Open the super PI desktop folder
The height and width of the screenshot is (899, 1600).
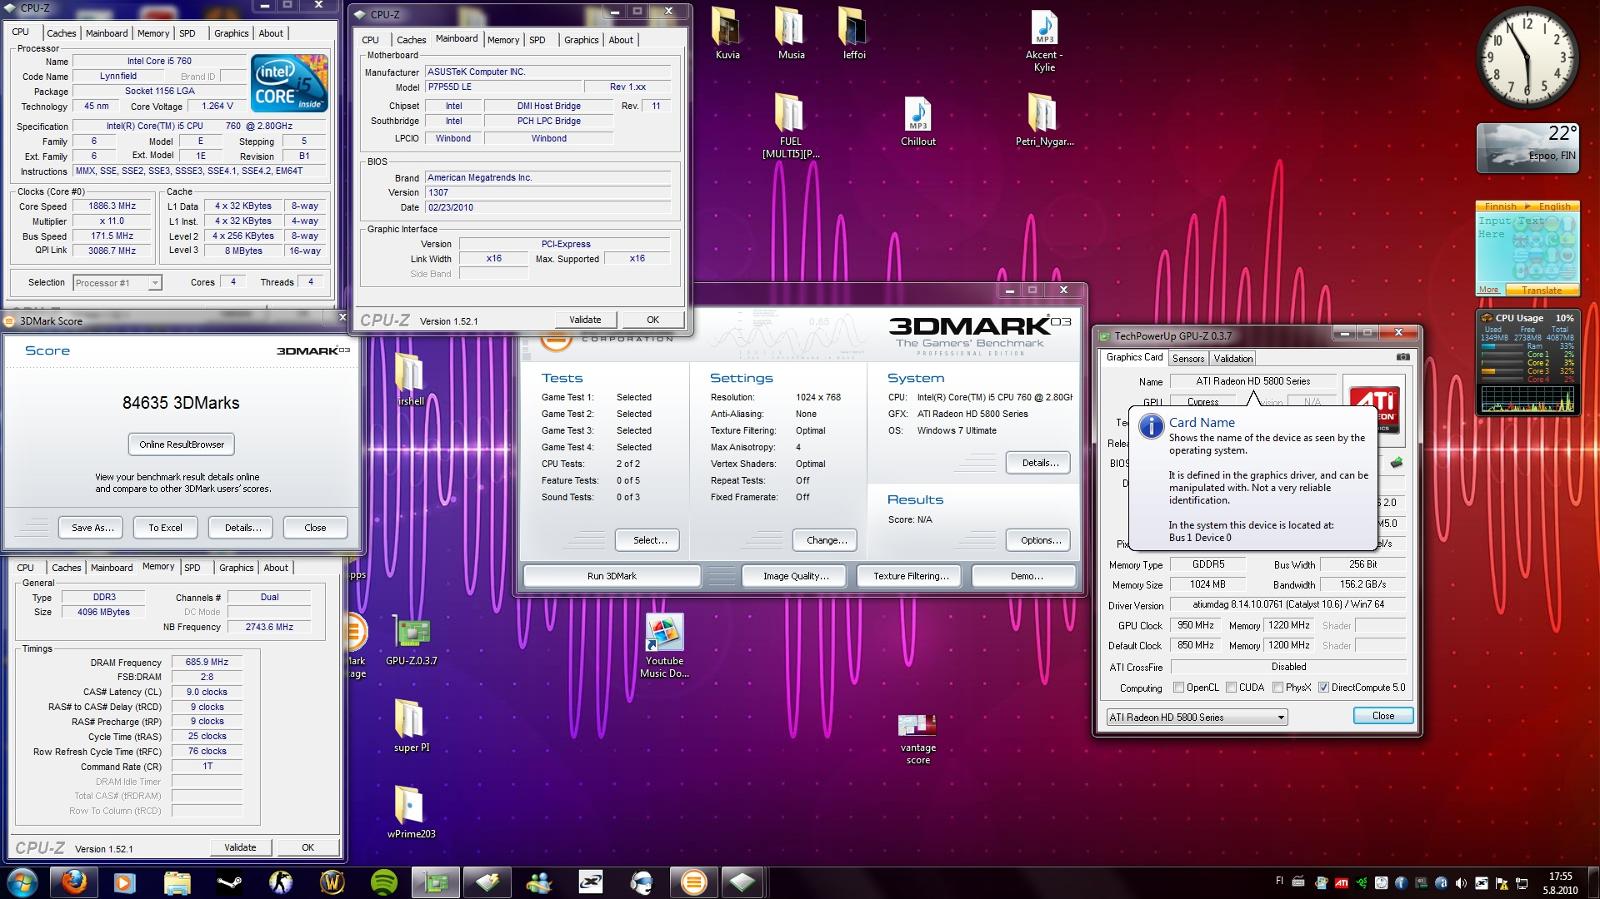(411, 725)
